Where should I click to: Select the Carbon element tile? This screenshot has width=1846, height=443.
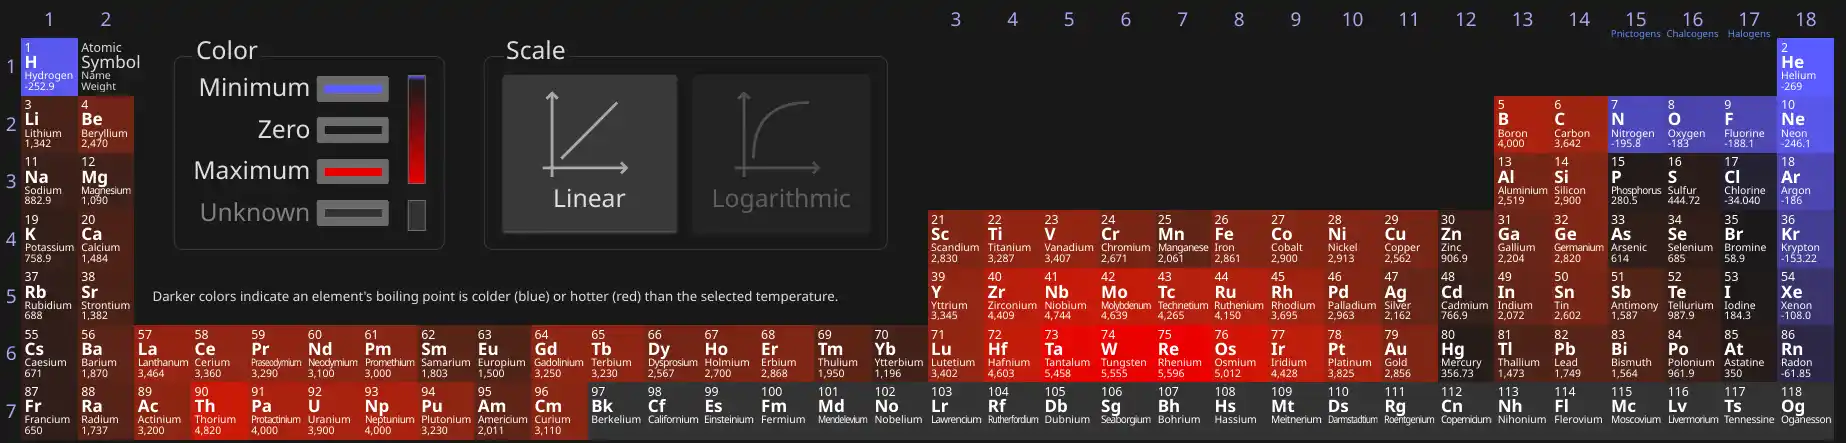pyautogui.click(x=1577, y=124)
